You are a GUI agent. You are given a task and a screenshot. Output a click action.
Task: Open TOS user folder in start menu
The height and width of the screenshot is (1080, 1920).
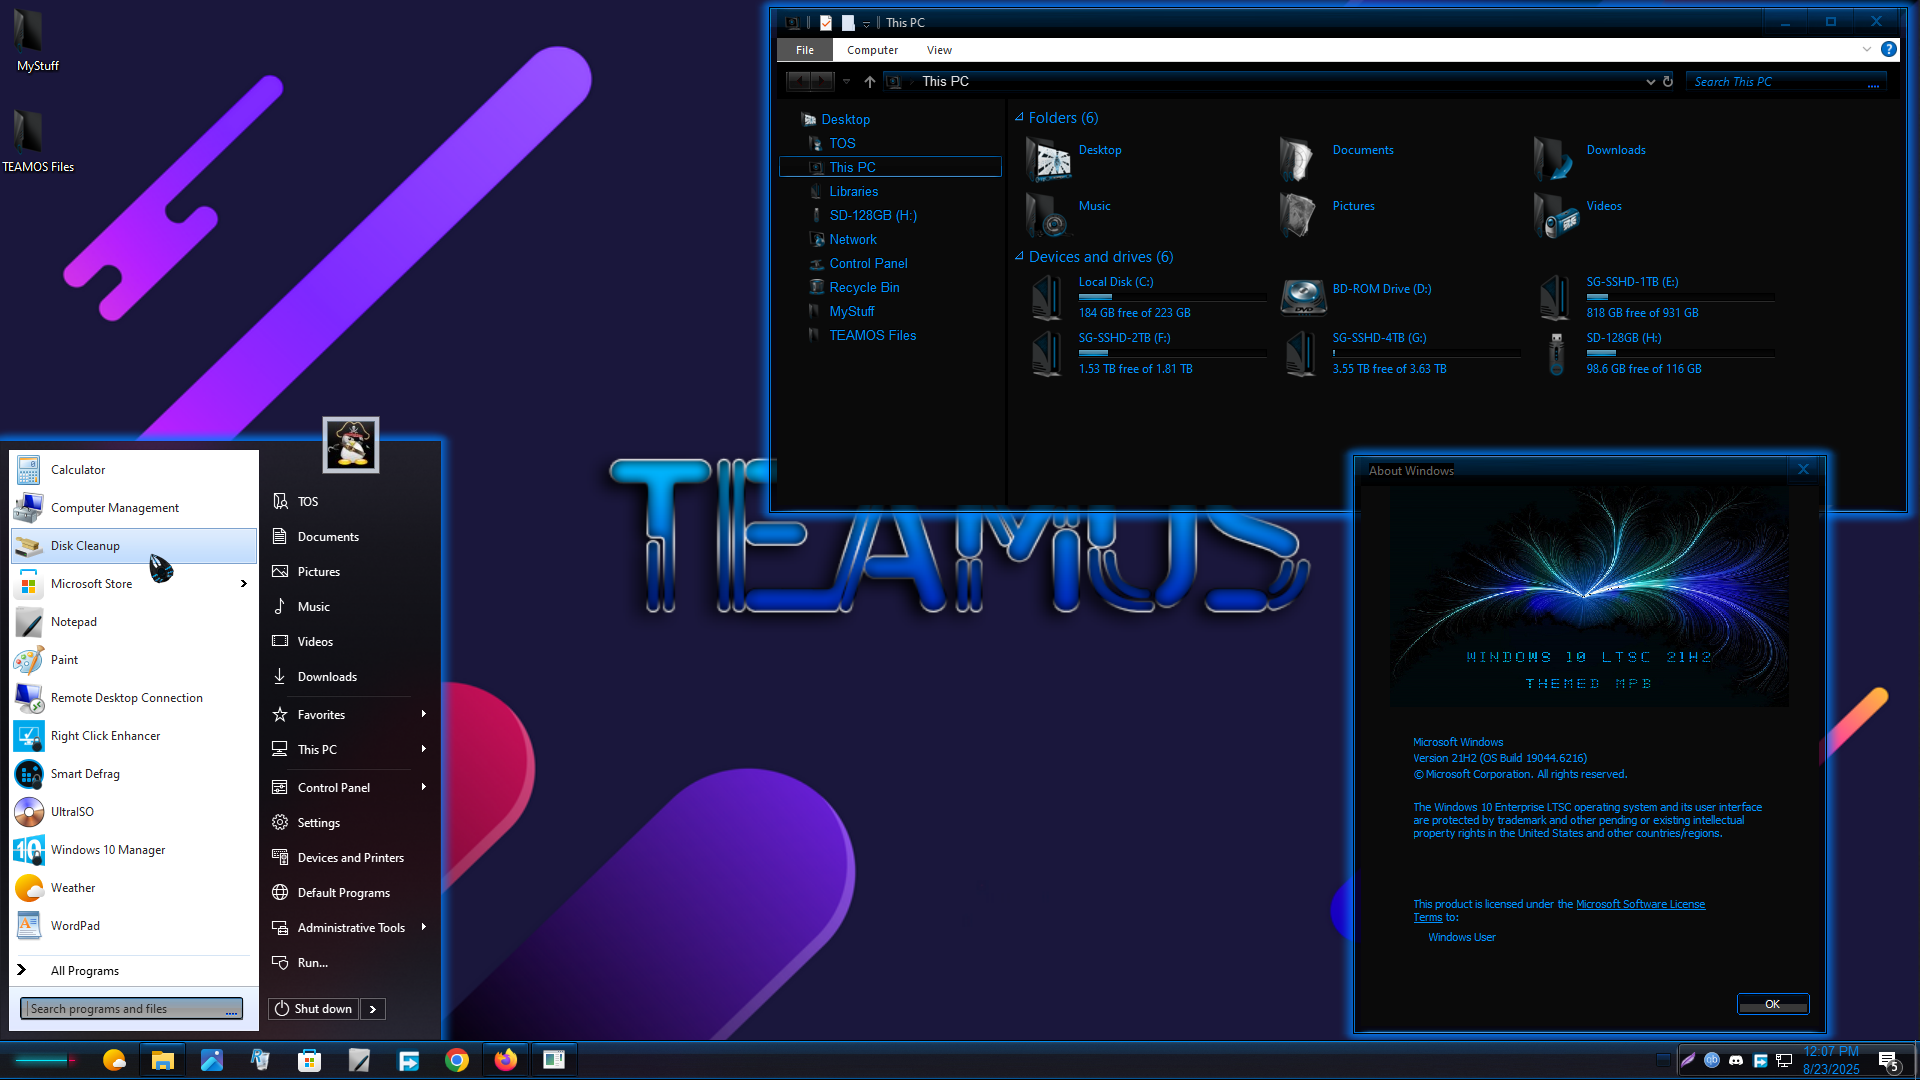click(x=350, y=502)
